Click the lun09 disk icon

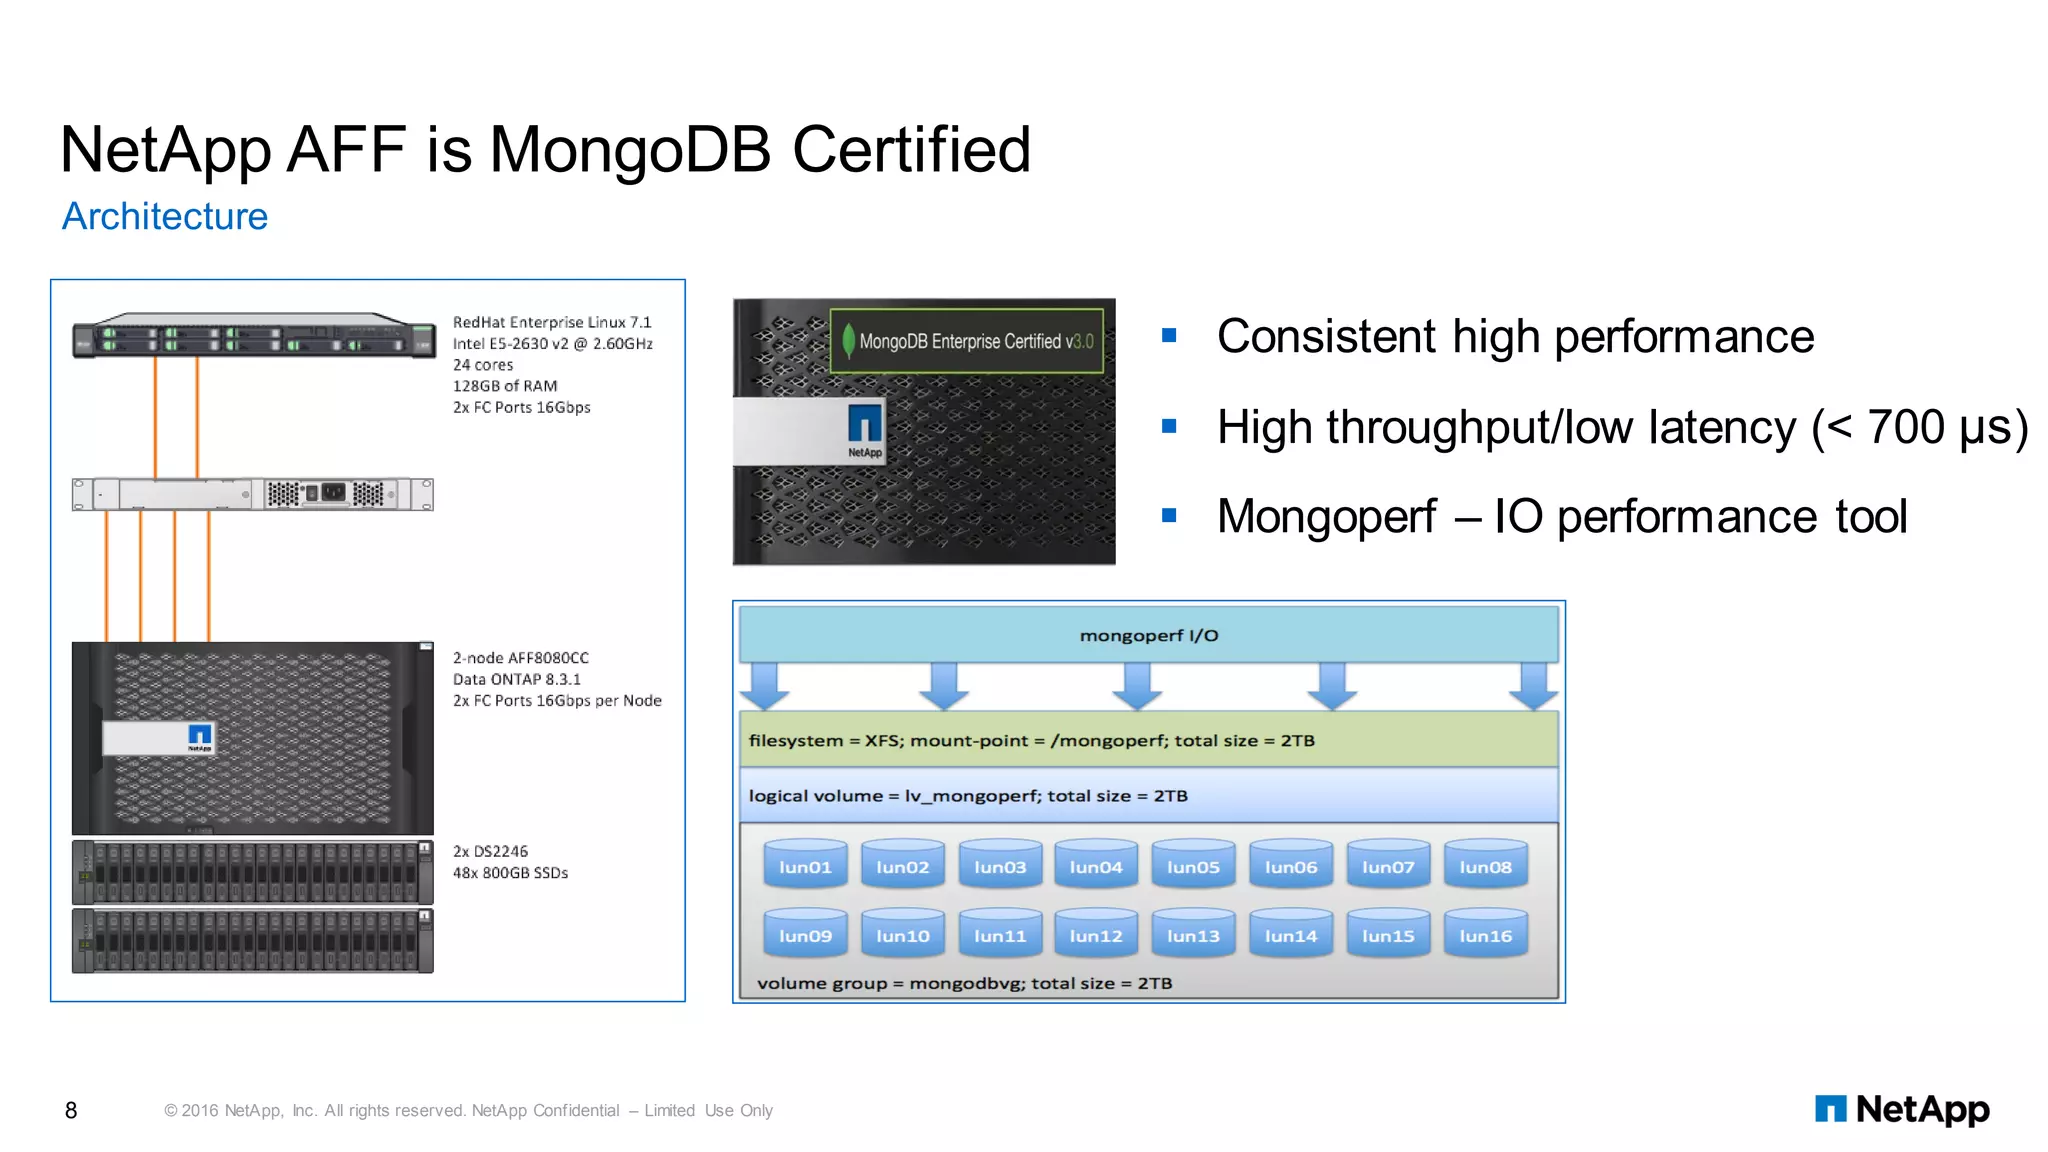[x=805, y=933]
